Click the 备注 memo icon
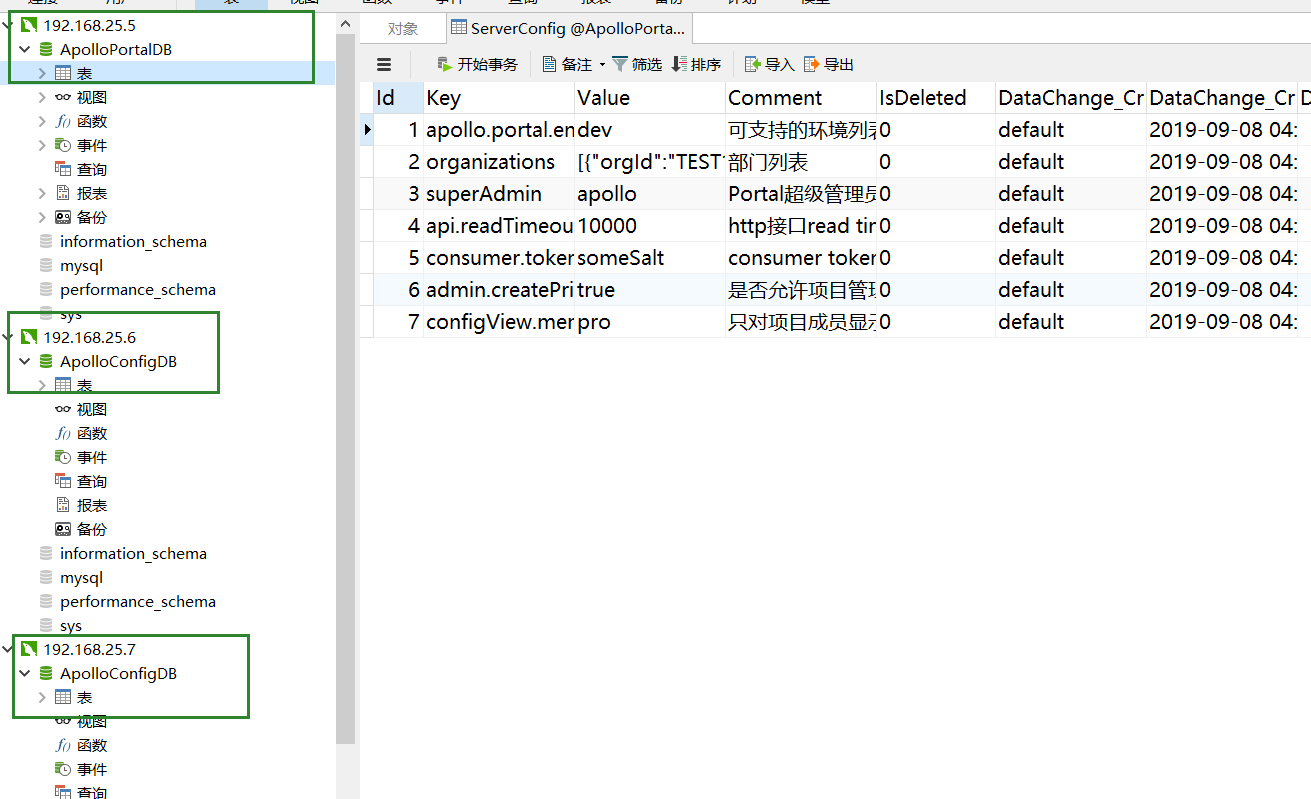The height and width of the screenshot is (799, 1311). tap(549, 64)
